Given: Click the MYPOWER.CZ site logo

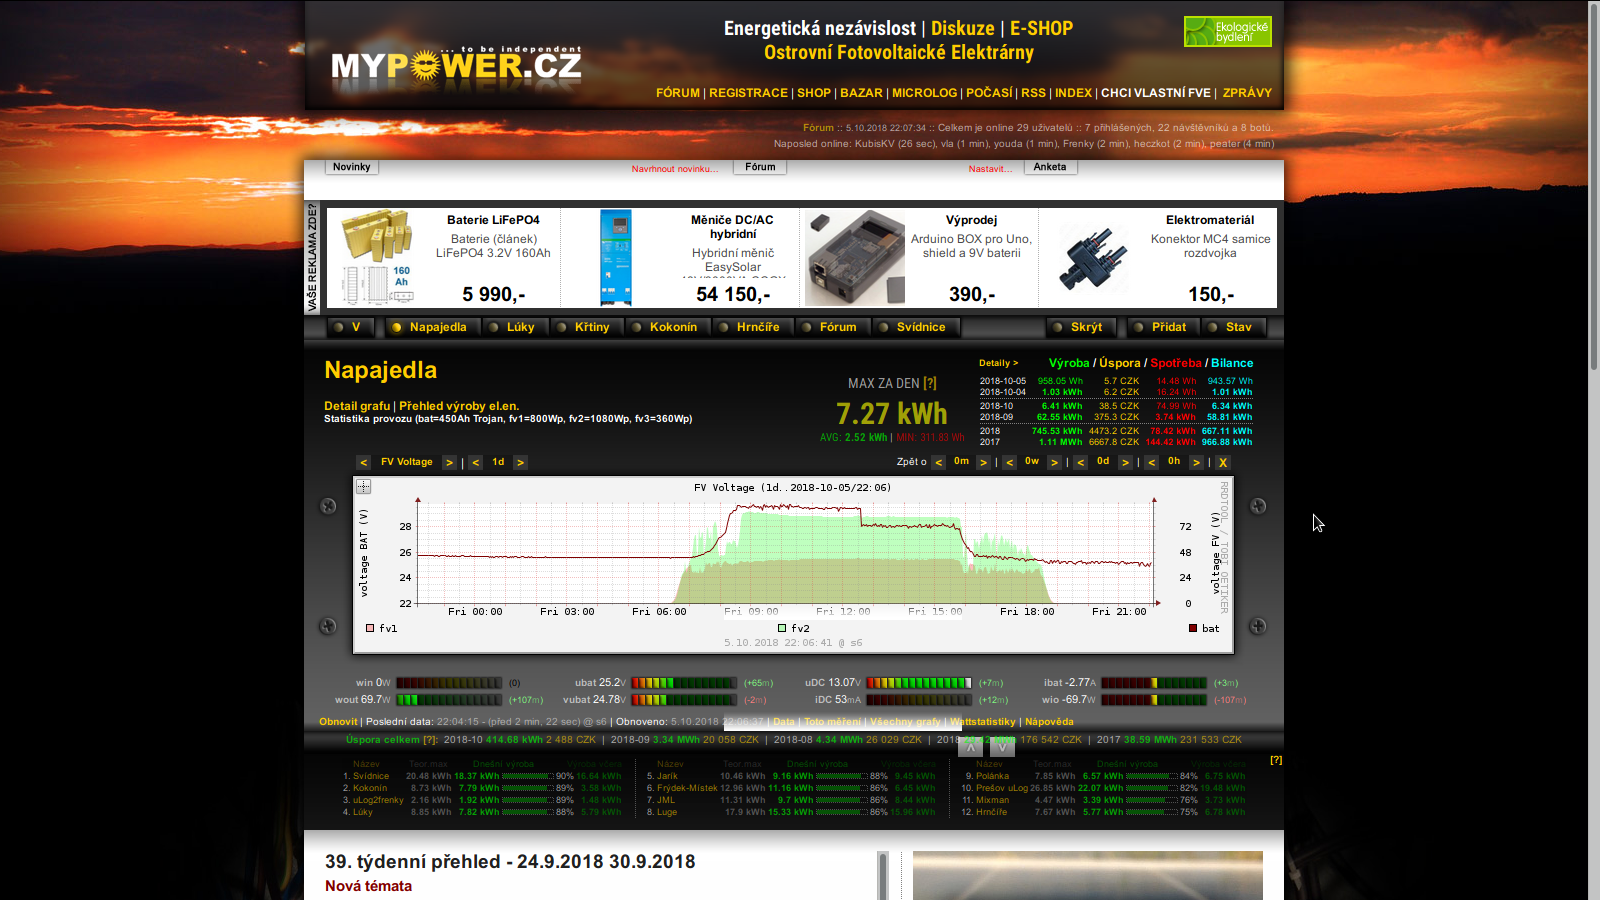Looking at the screenshot, I should [x=456, y=64].
